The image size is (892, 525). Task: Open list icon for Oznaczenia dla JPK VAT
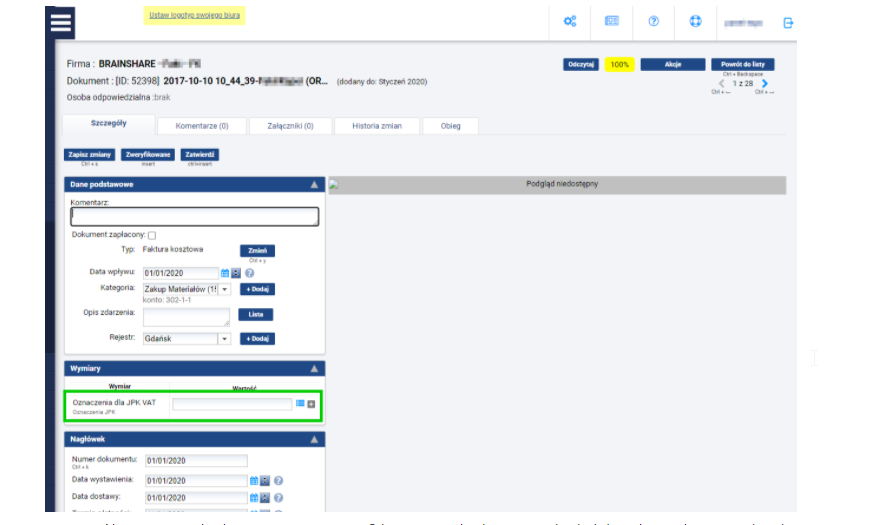pyautogui.click(x=300, y=403)
